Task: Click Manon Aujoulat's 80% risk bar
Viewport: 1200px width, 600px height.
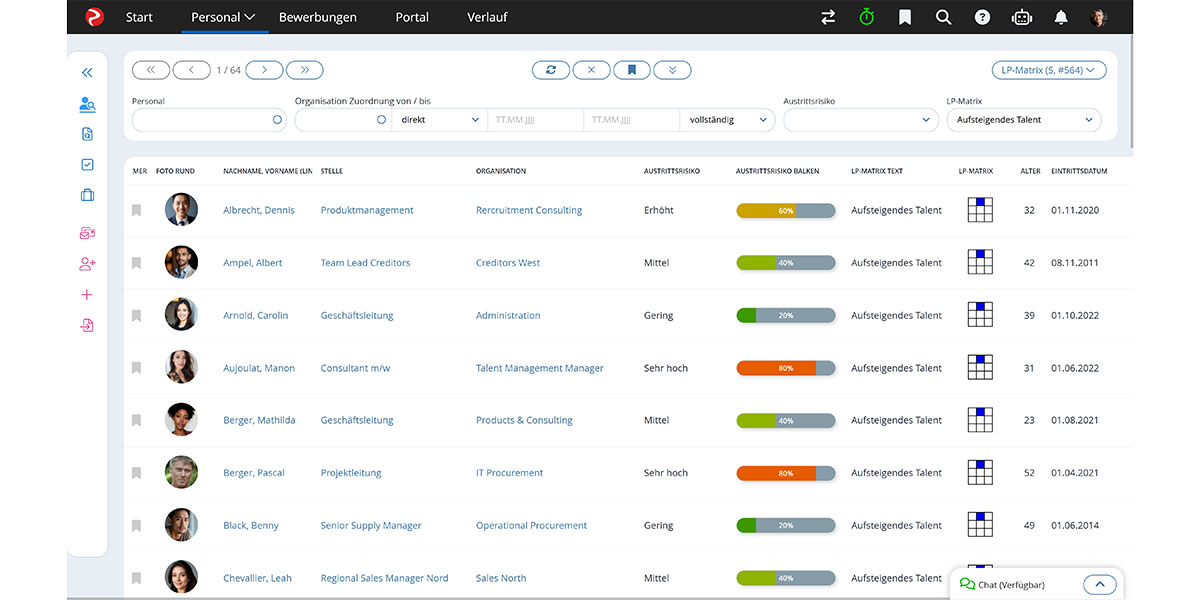Action: pos(785,367)
